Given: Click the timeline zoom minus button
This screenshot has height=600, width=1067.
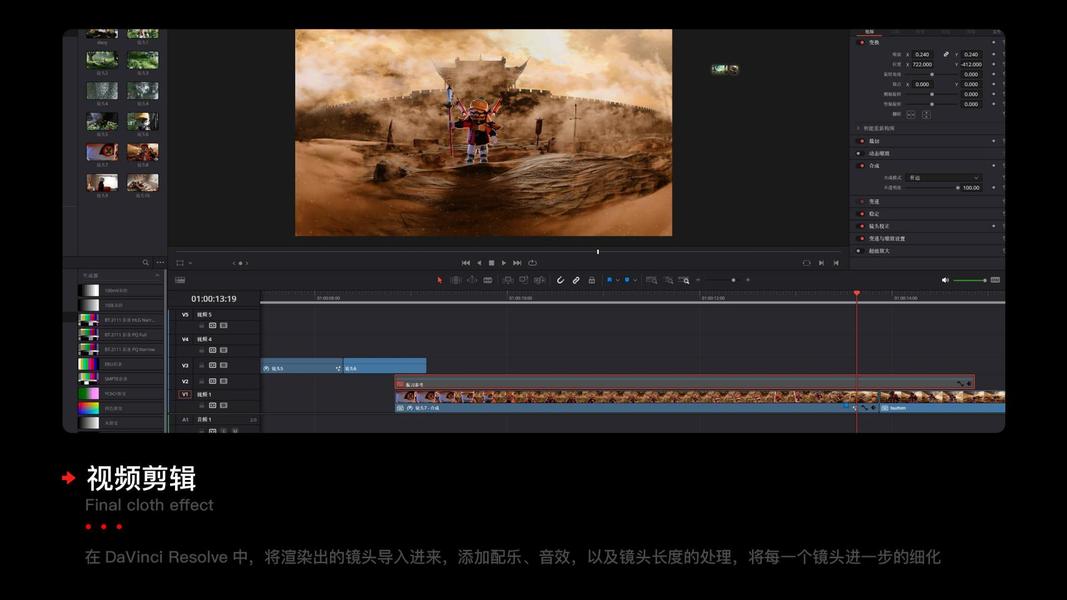Looking at the screenshot, I should pos(698,280).
